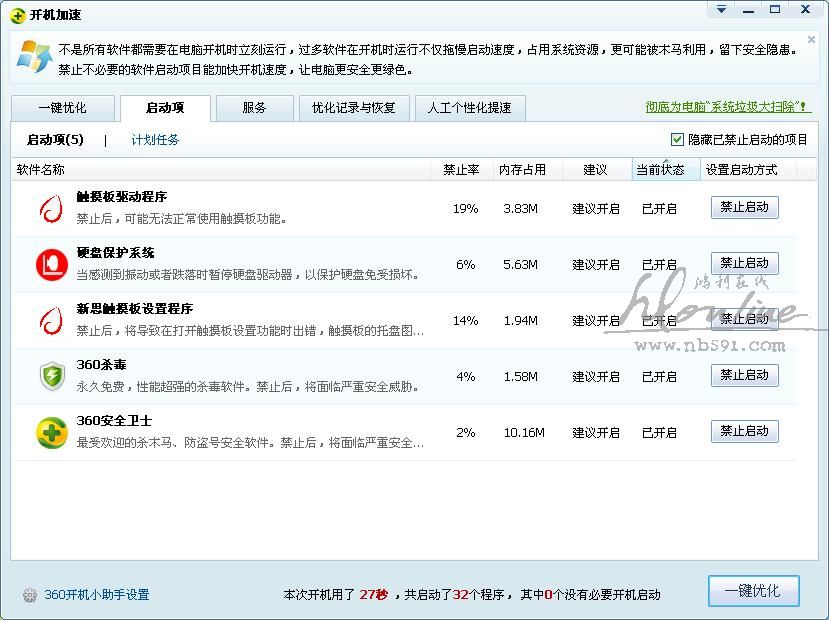
Task: Click the 360安全卫士 green plus icon
Action: (x=51, y=432)
